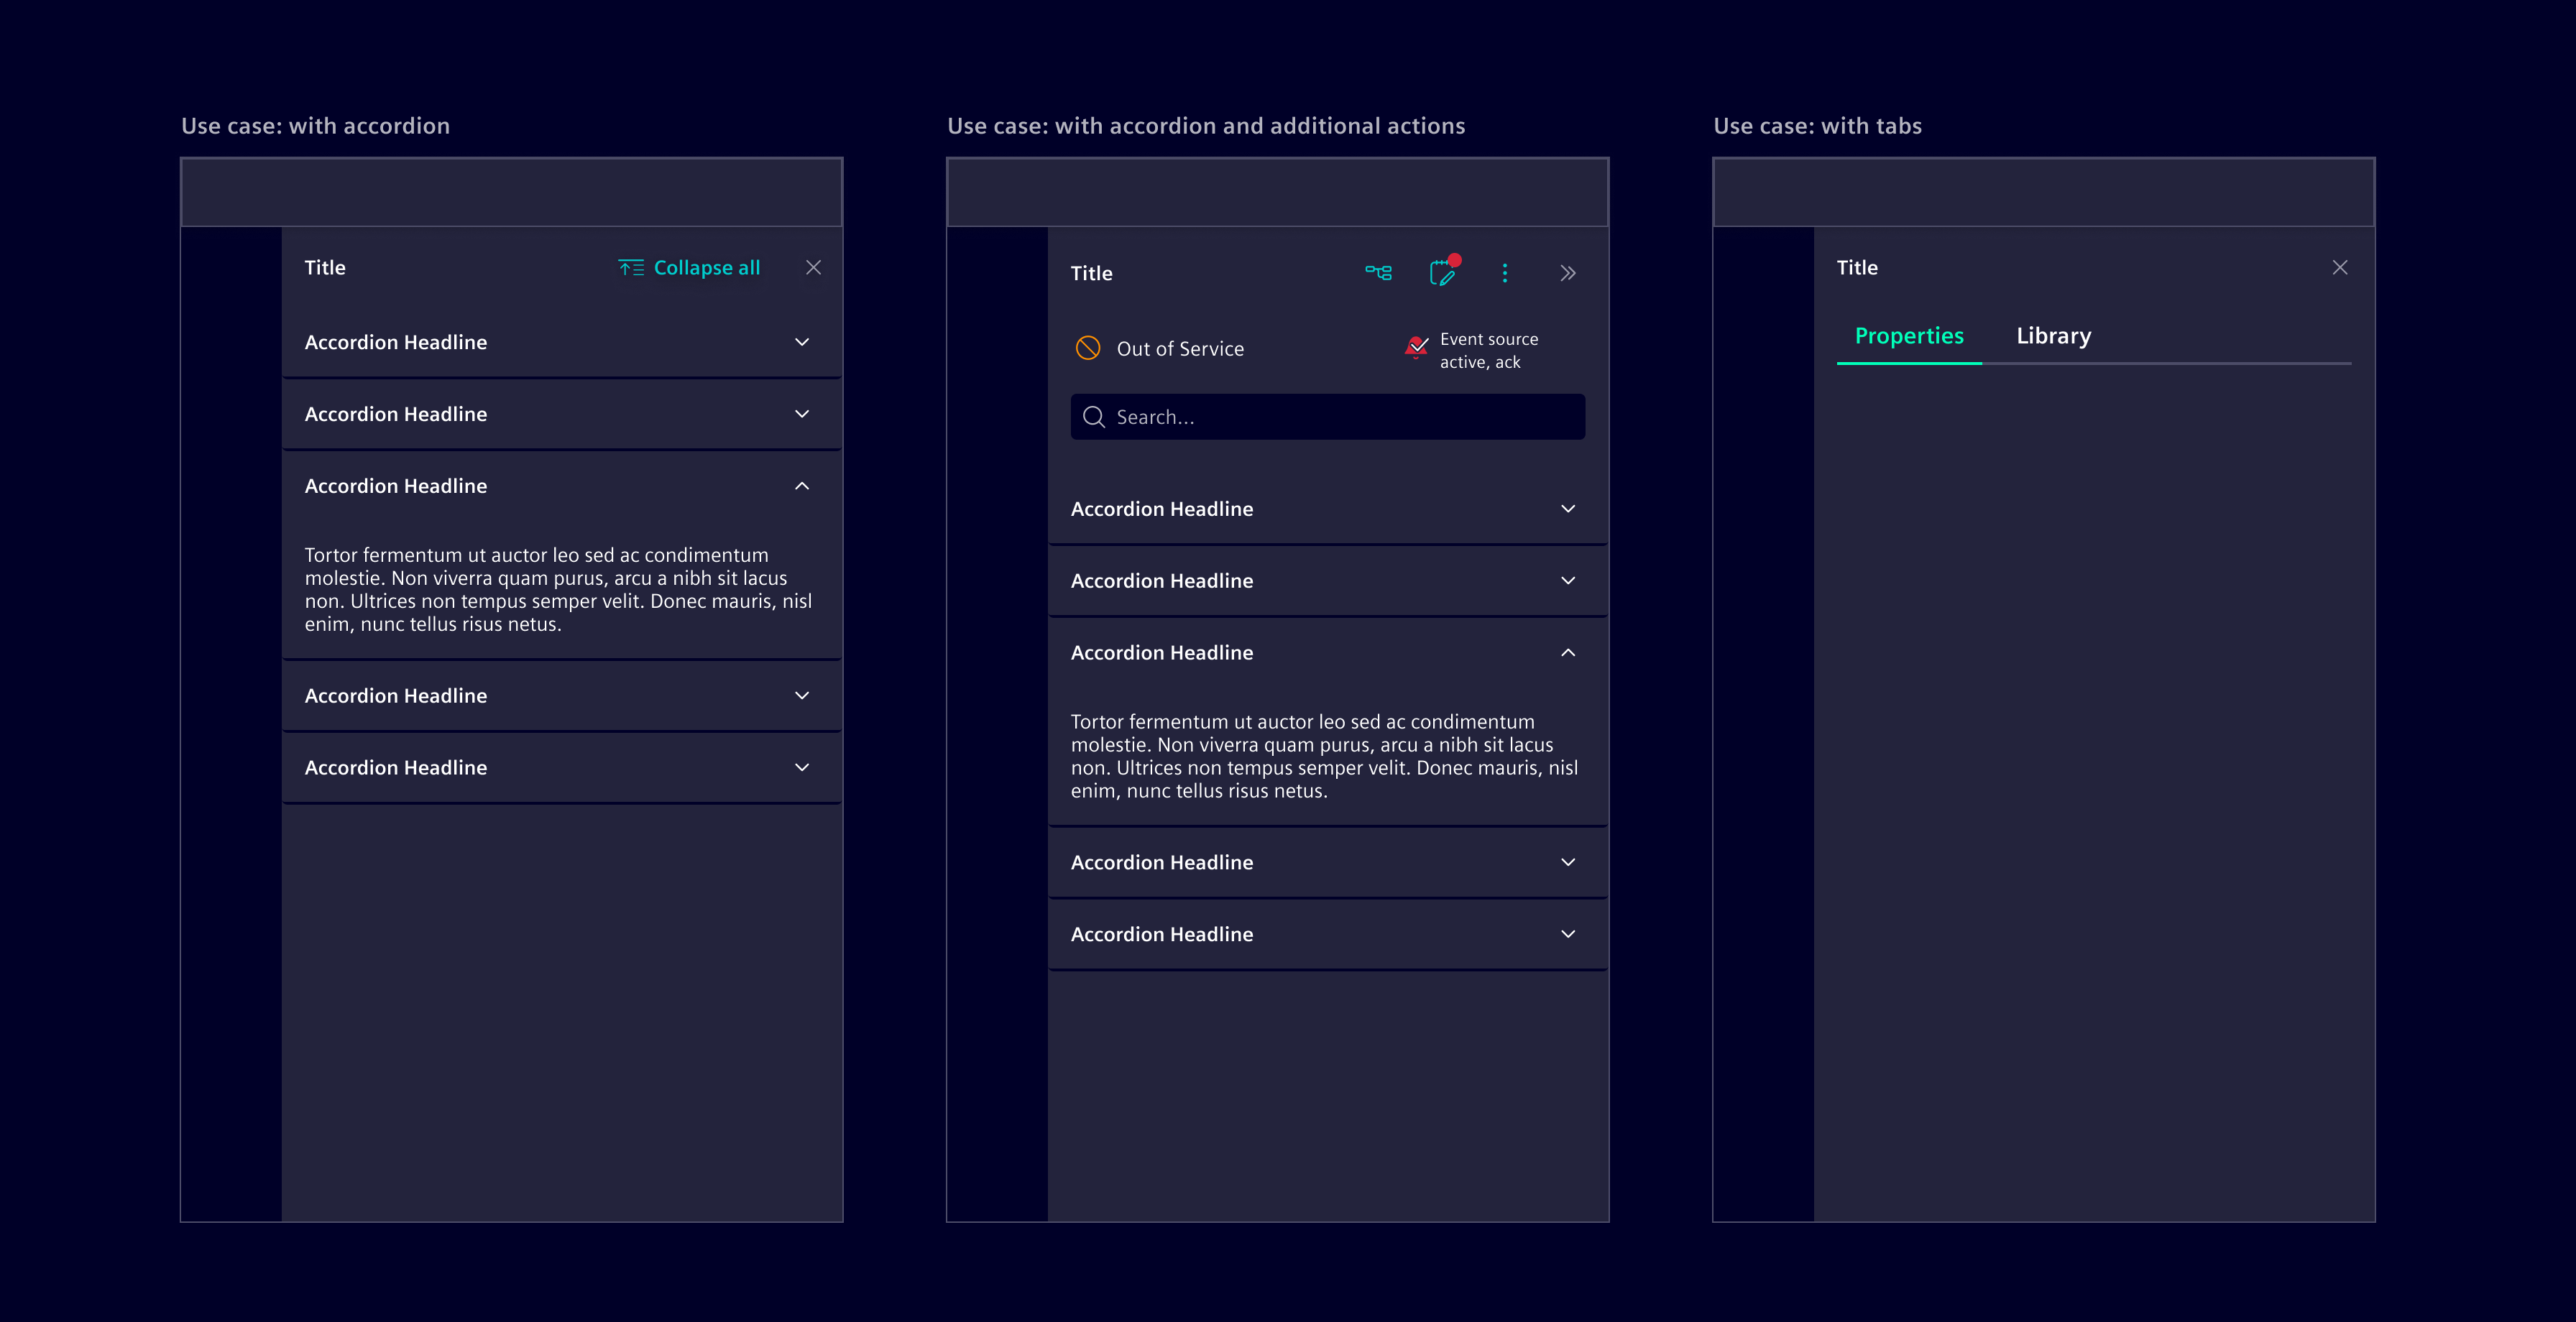This screenshot has height=1322, width=2576.
Task: Click the orange Out of Service icon
Action: tap(1087, 348)
